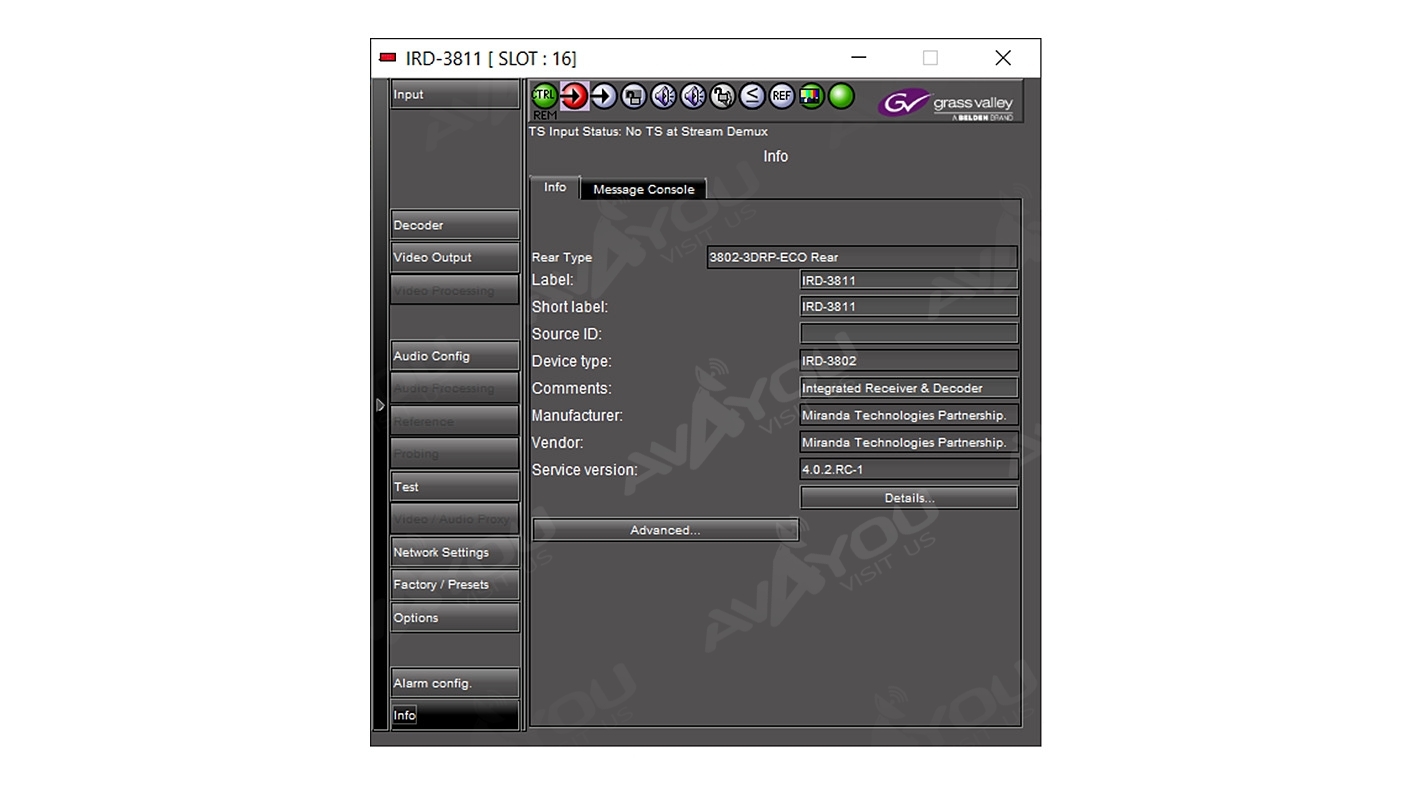This screenshot has height=800, width=1422.
Task: Select the Alarm config. panel button
Action: (x=454, y=683)
